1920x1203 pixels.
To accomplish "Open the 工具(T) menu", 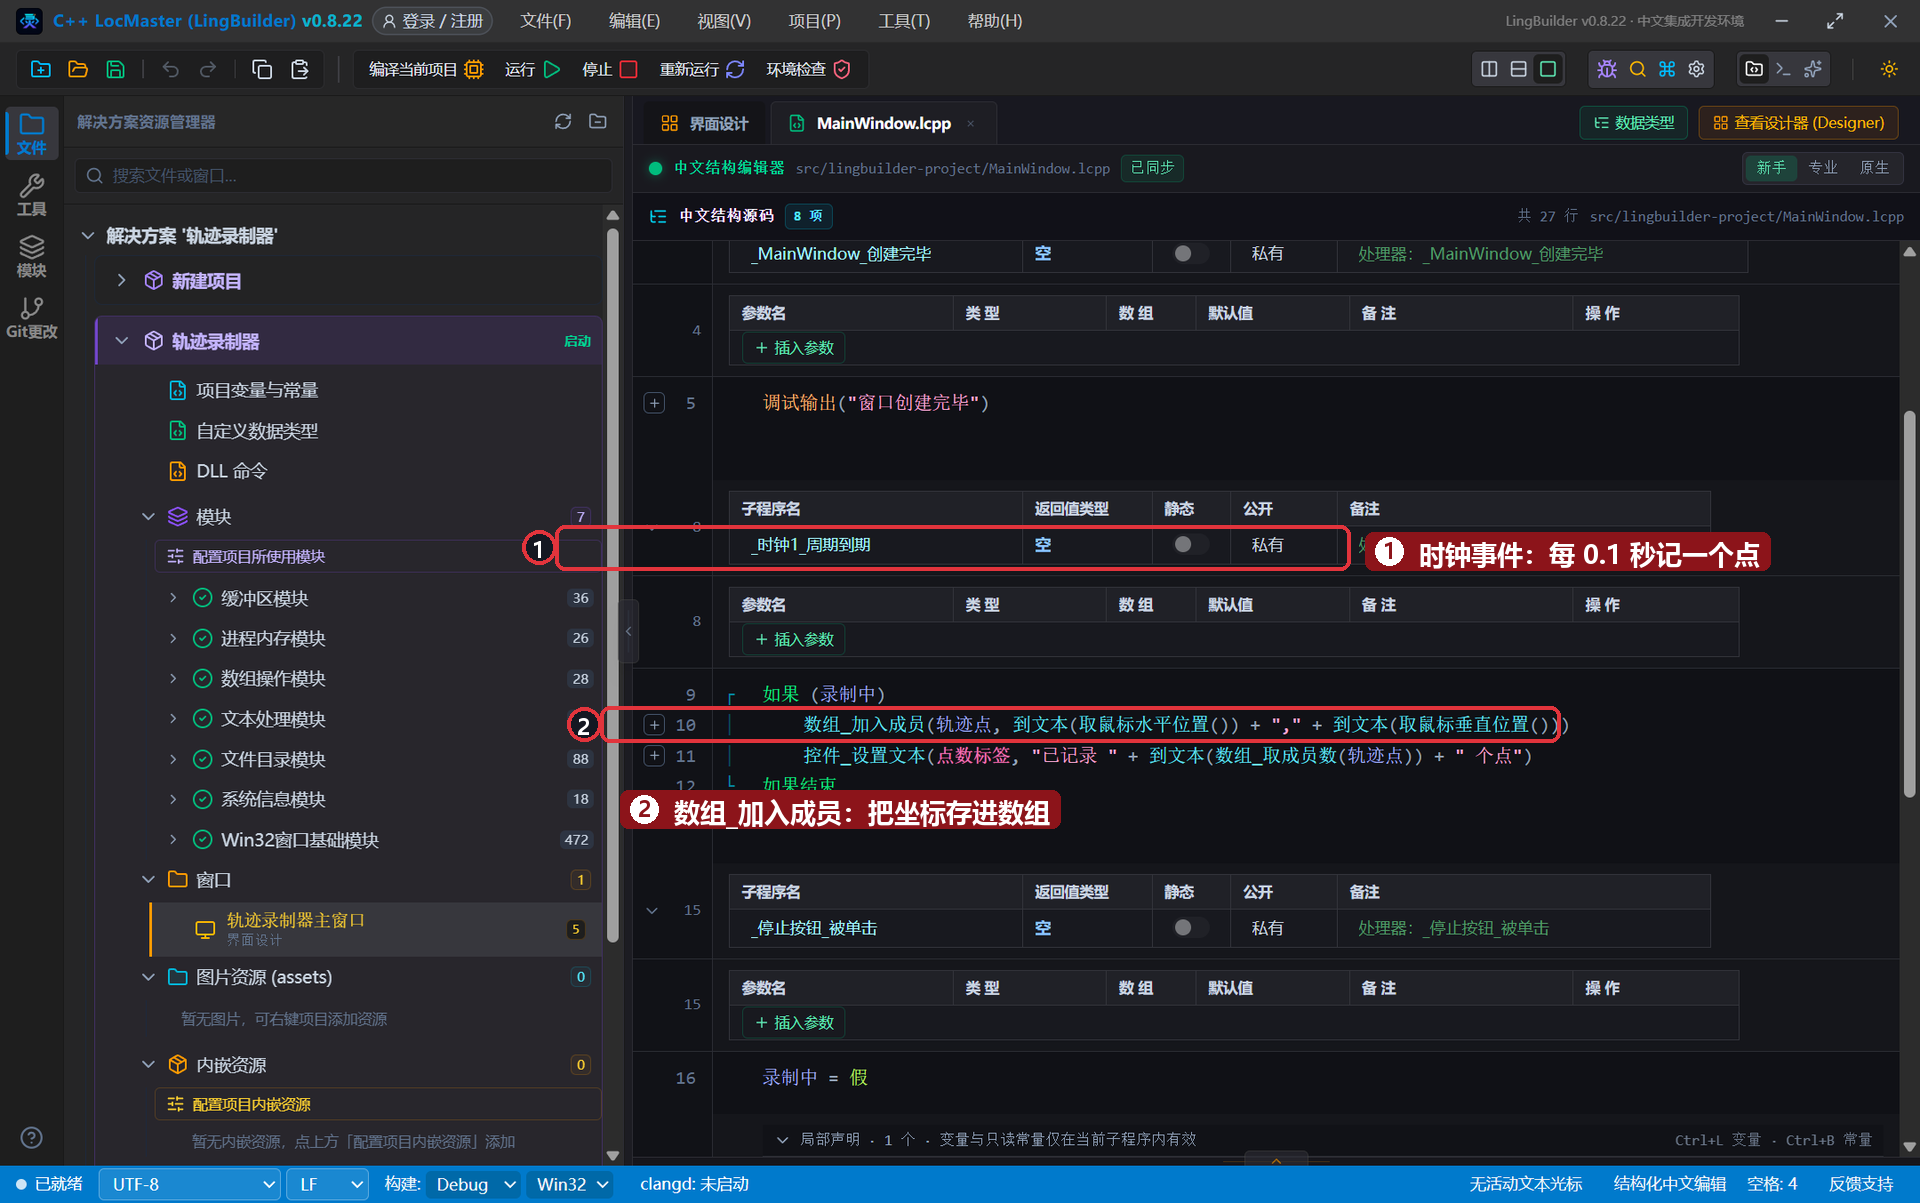I will coord(904,21).
